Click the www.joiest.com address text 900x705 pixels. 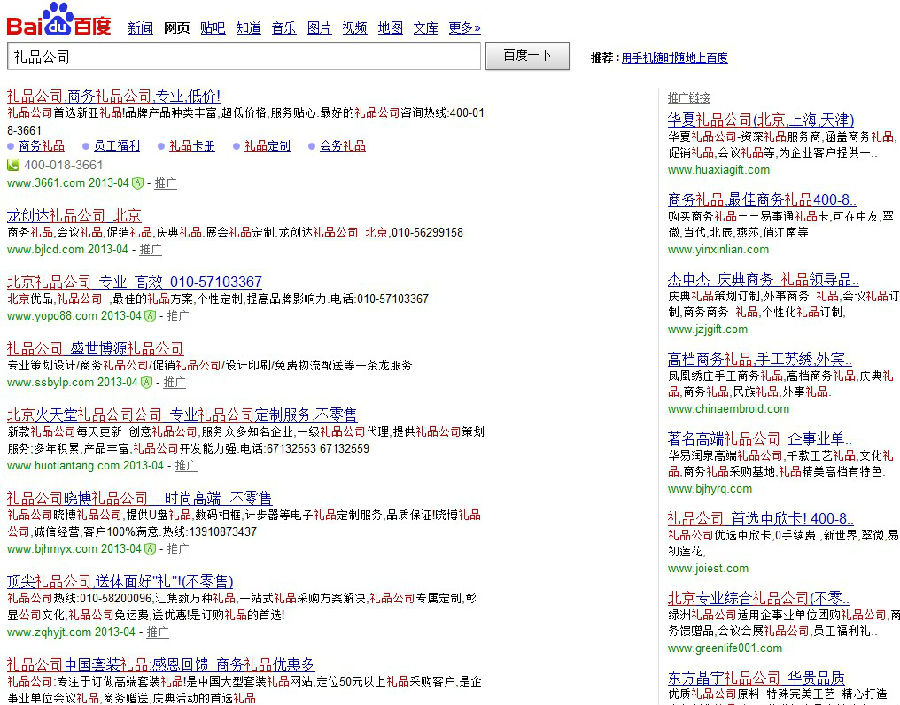pos(709,568)
